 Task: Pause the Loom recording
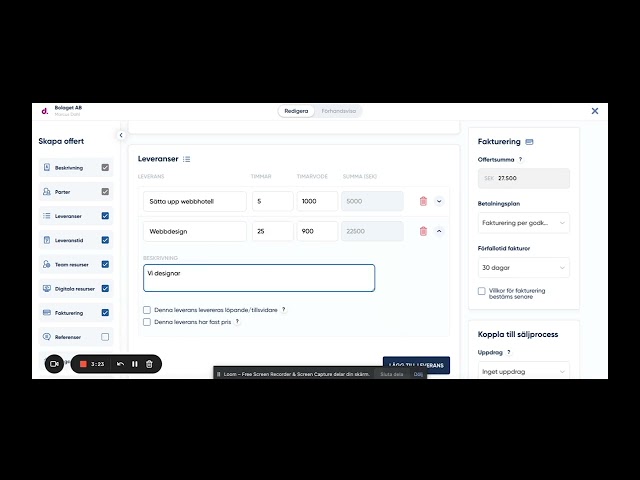[x=135, y=364]
